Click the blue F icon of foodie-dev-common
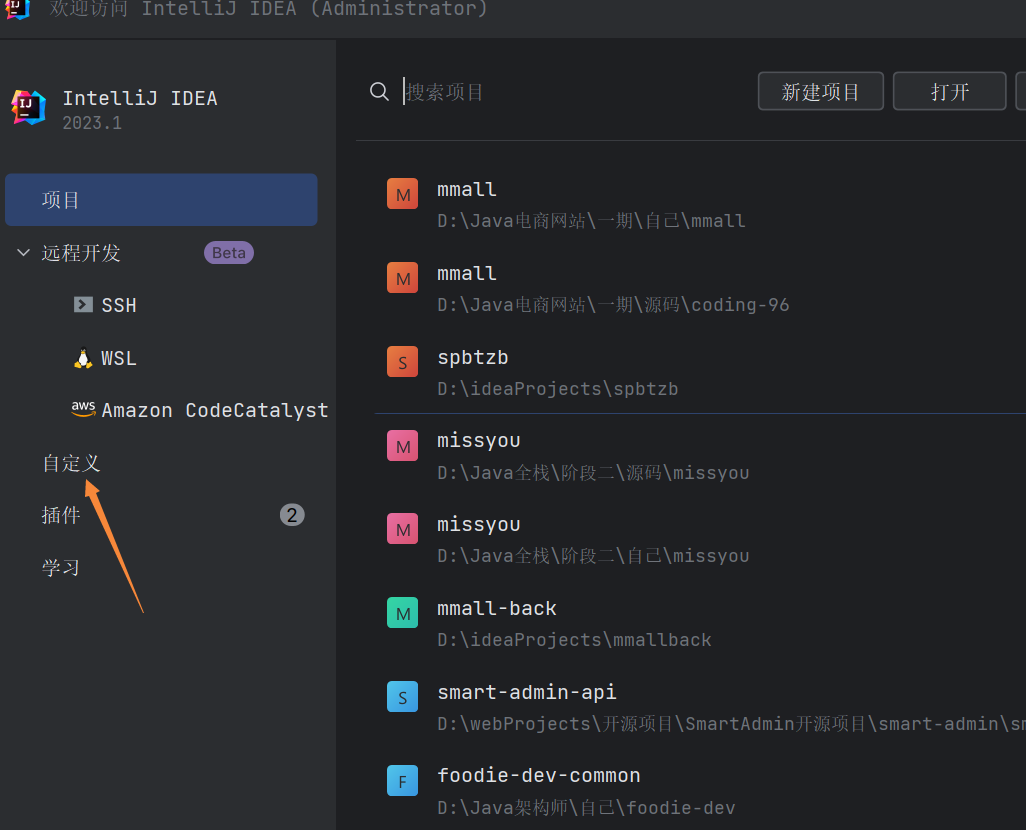1026x830 pixels. pos(402,780)
